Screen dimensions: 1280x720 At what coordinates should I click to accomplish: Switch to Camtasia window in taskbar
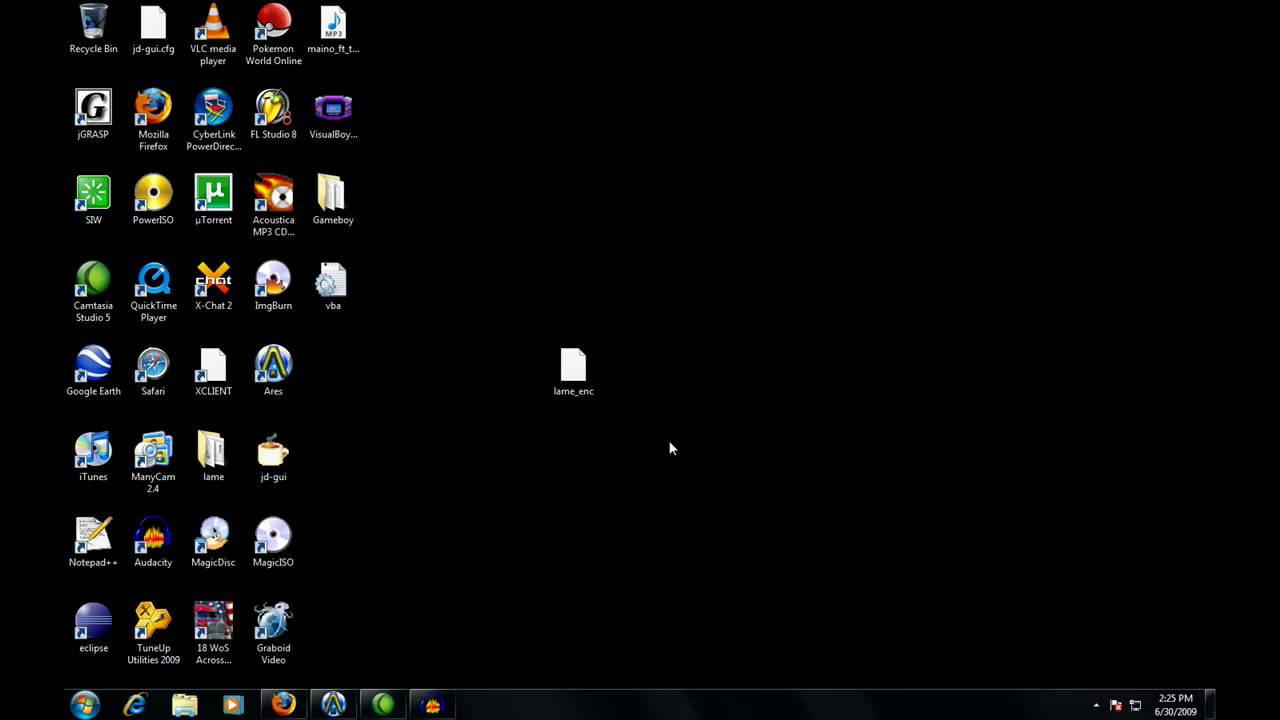(x=383, y=705)
